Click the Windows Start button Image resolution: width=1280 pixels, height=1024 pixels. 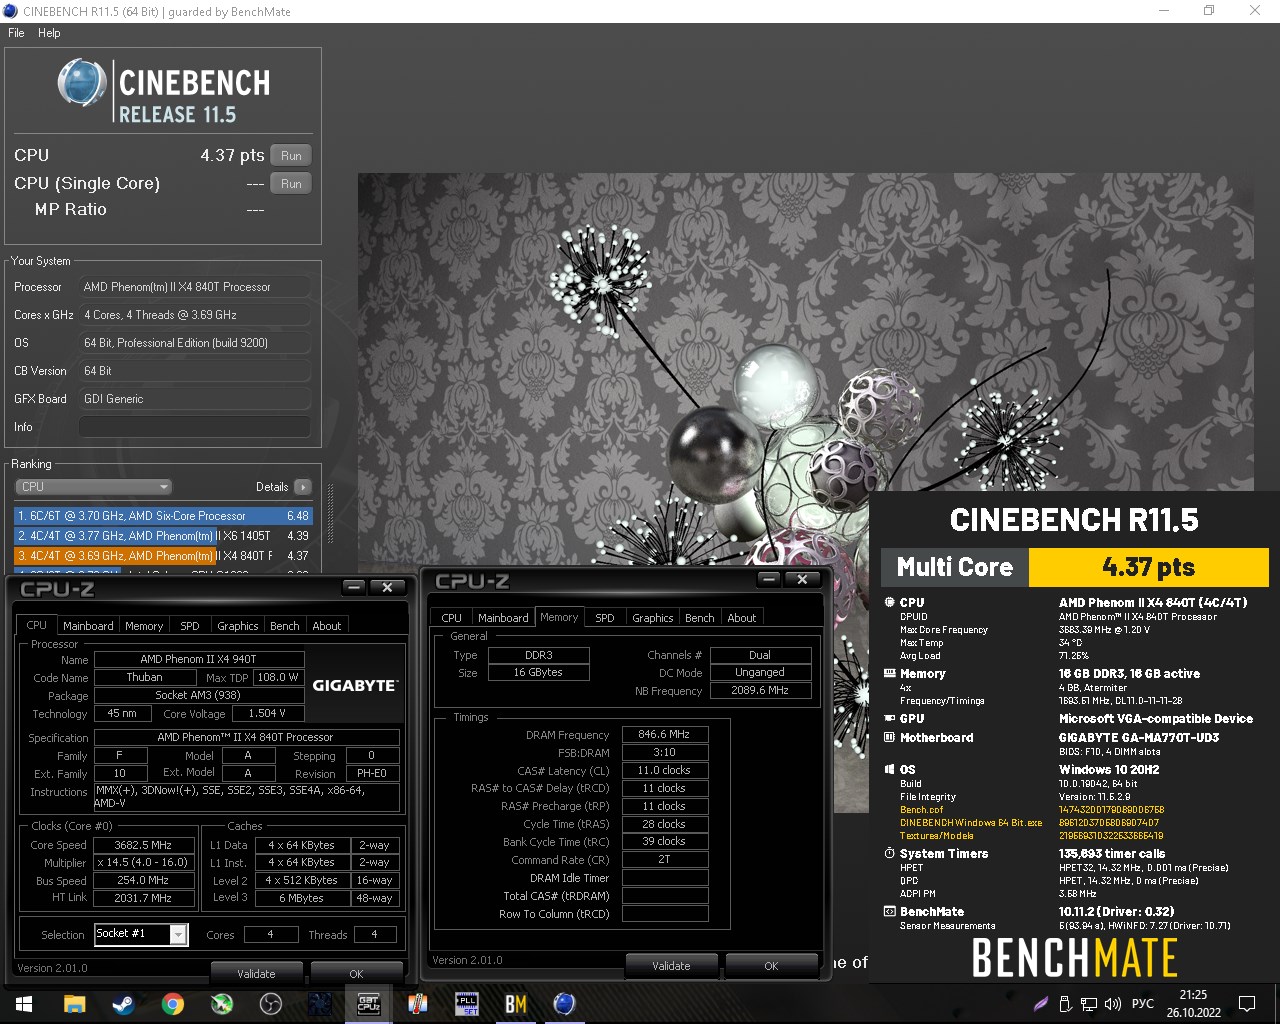point(24,1004)
